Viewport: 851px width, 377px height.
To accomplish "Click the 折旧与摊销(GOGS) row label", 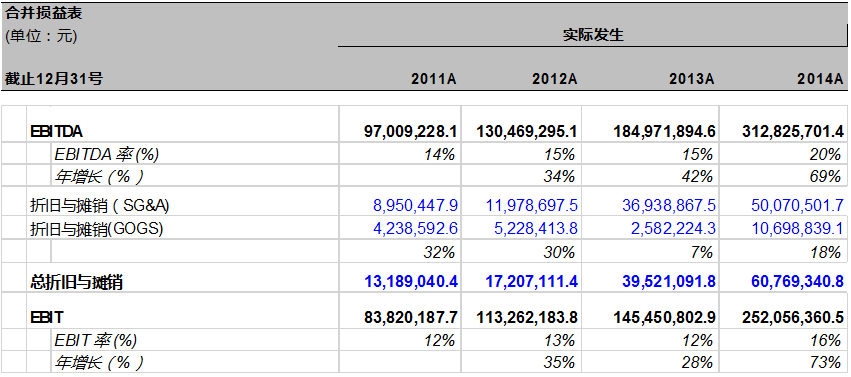I will pyautogui.click(x=97, y=229).
